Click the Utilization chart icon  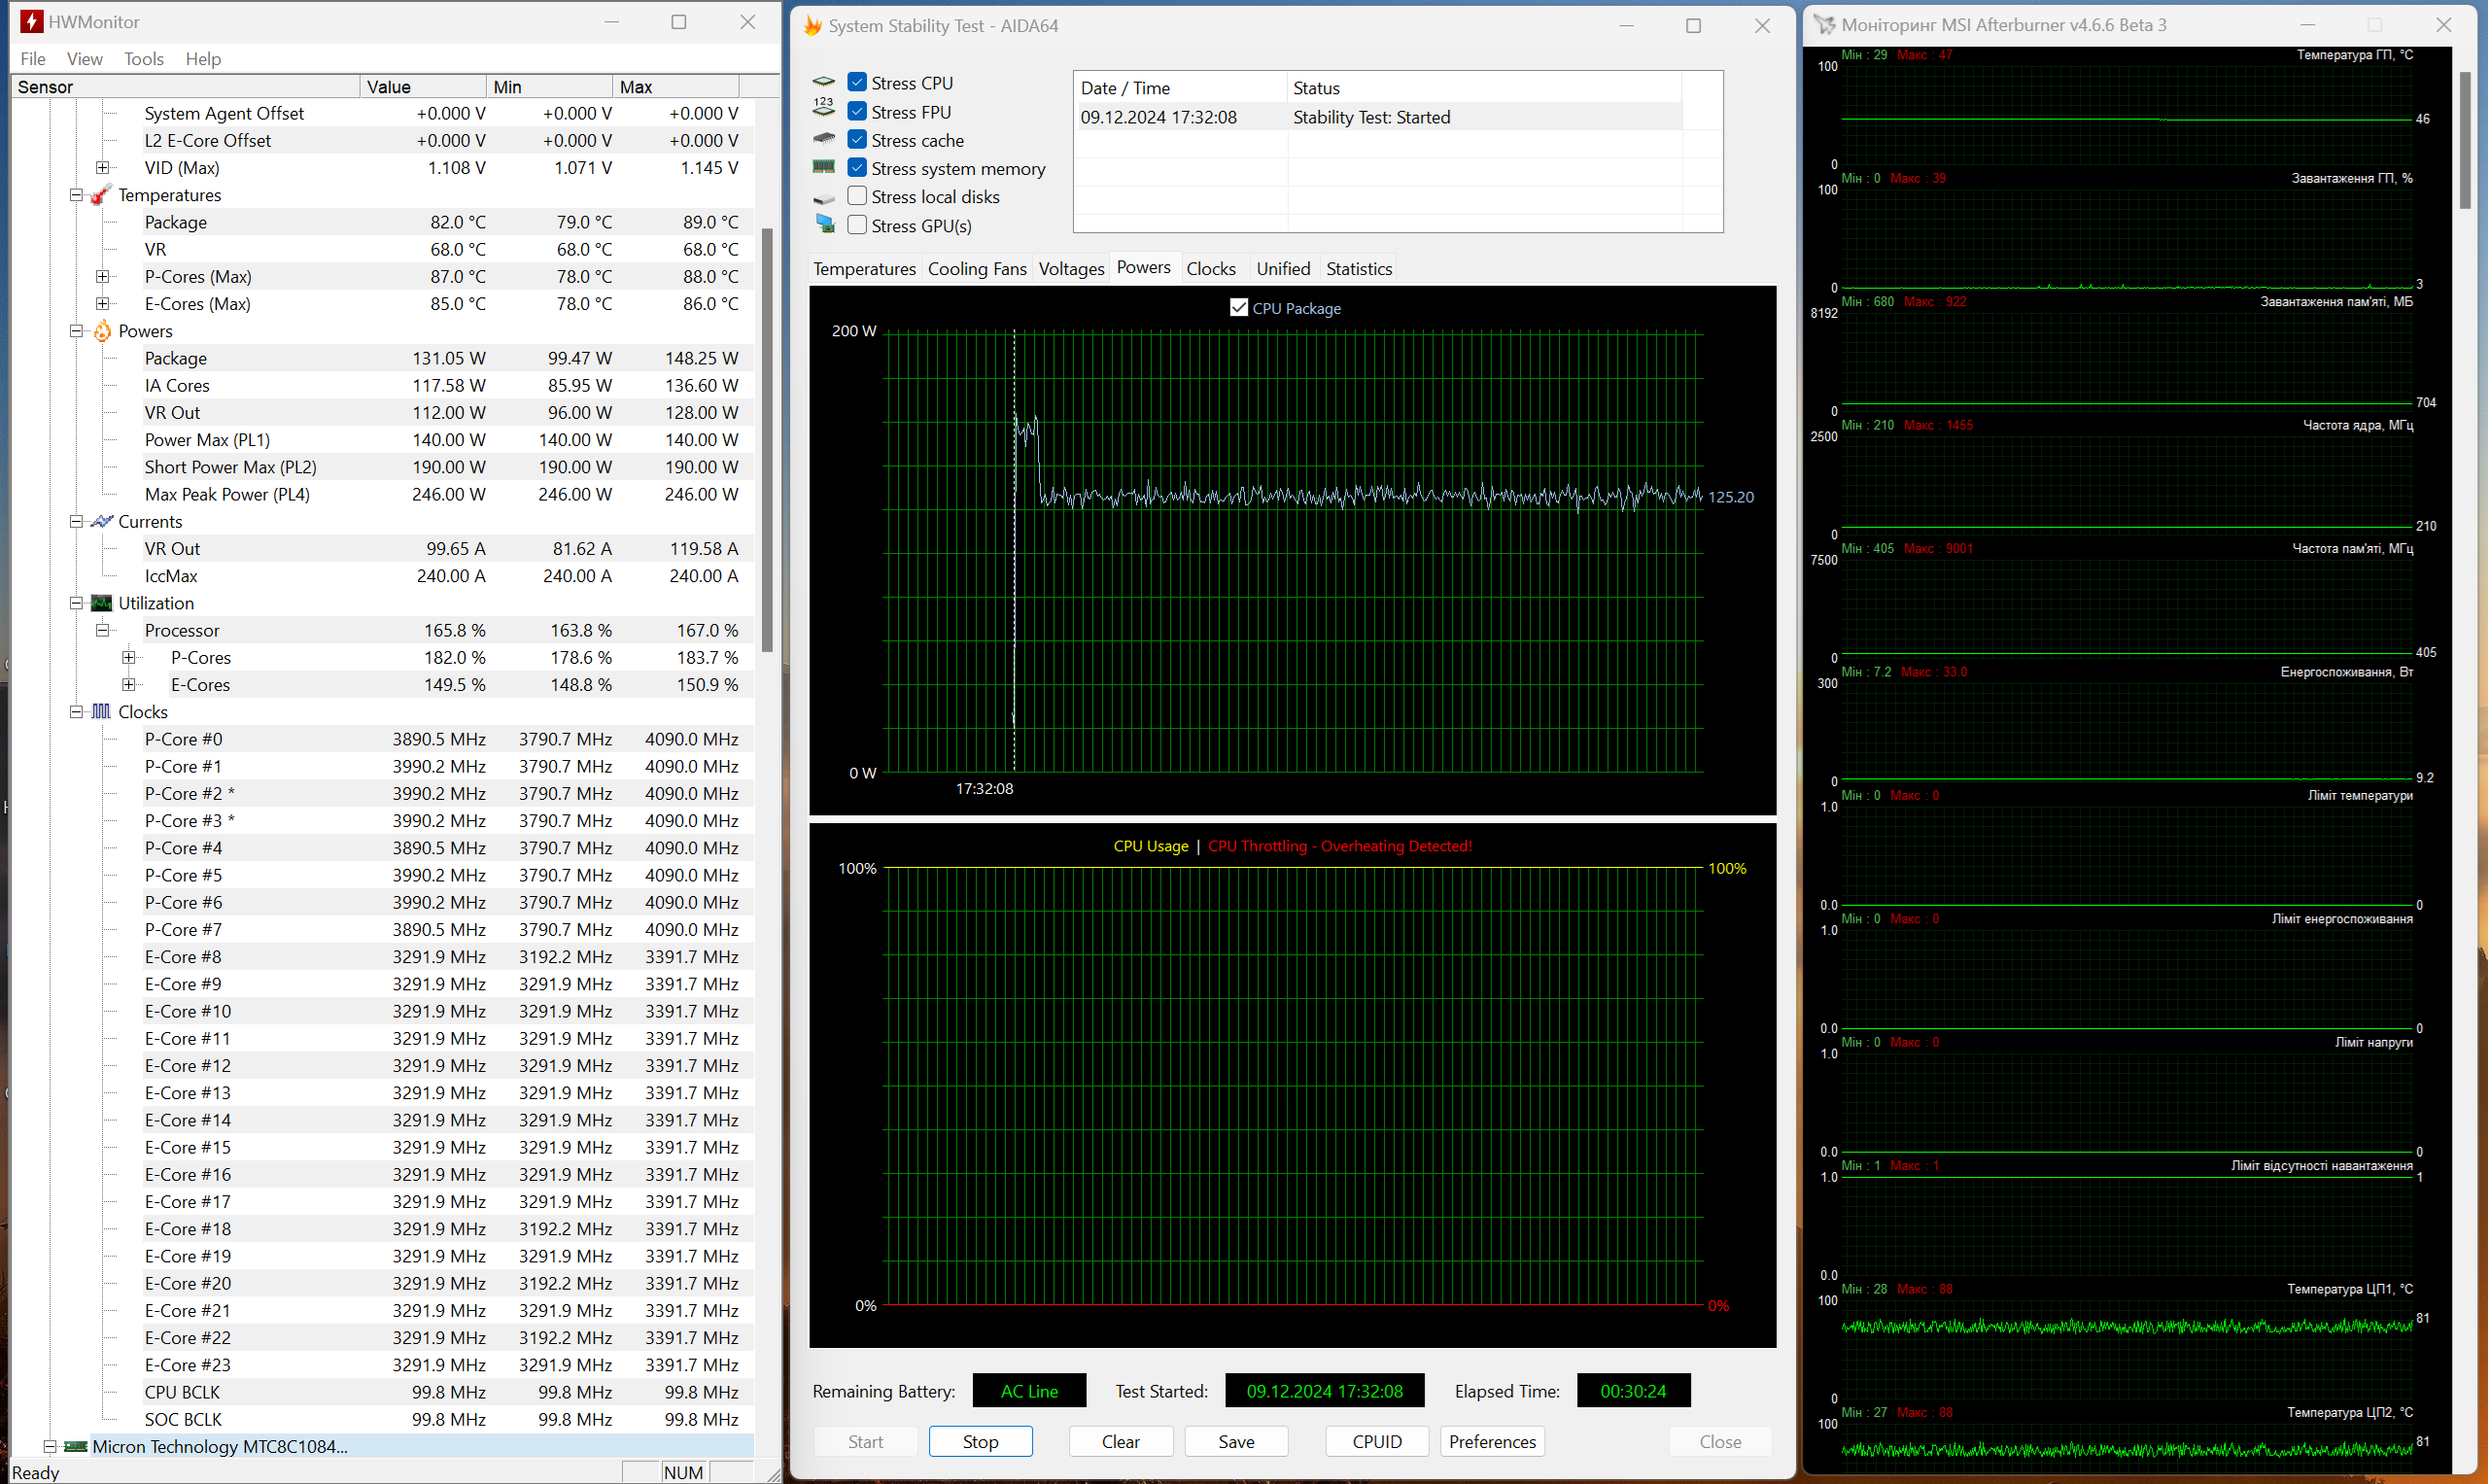coord(101,603)
